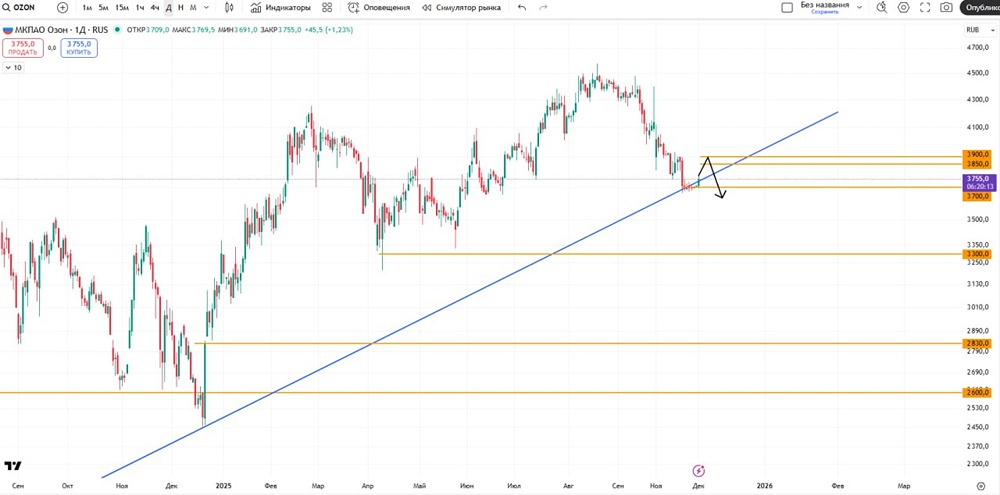Enter fullscreen mode
1000x495 pixels.
click(x=925, y=8)
